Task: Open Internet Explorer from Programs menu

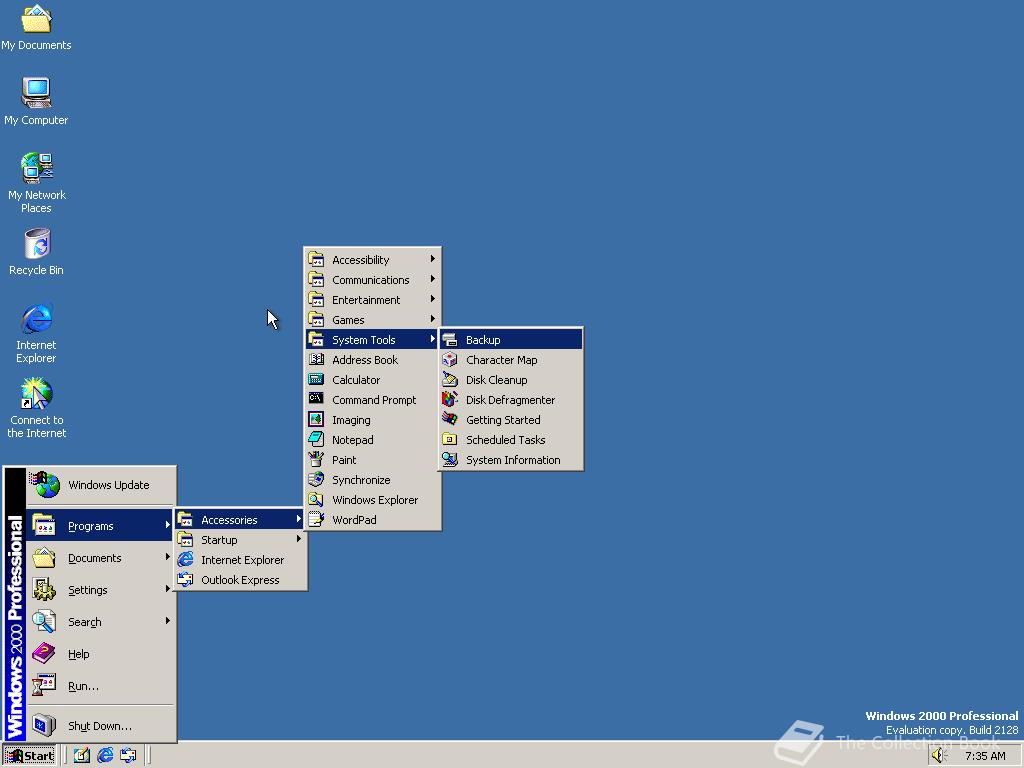Action: [x=240, y=560]
